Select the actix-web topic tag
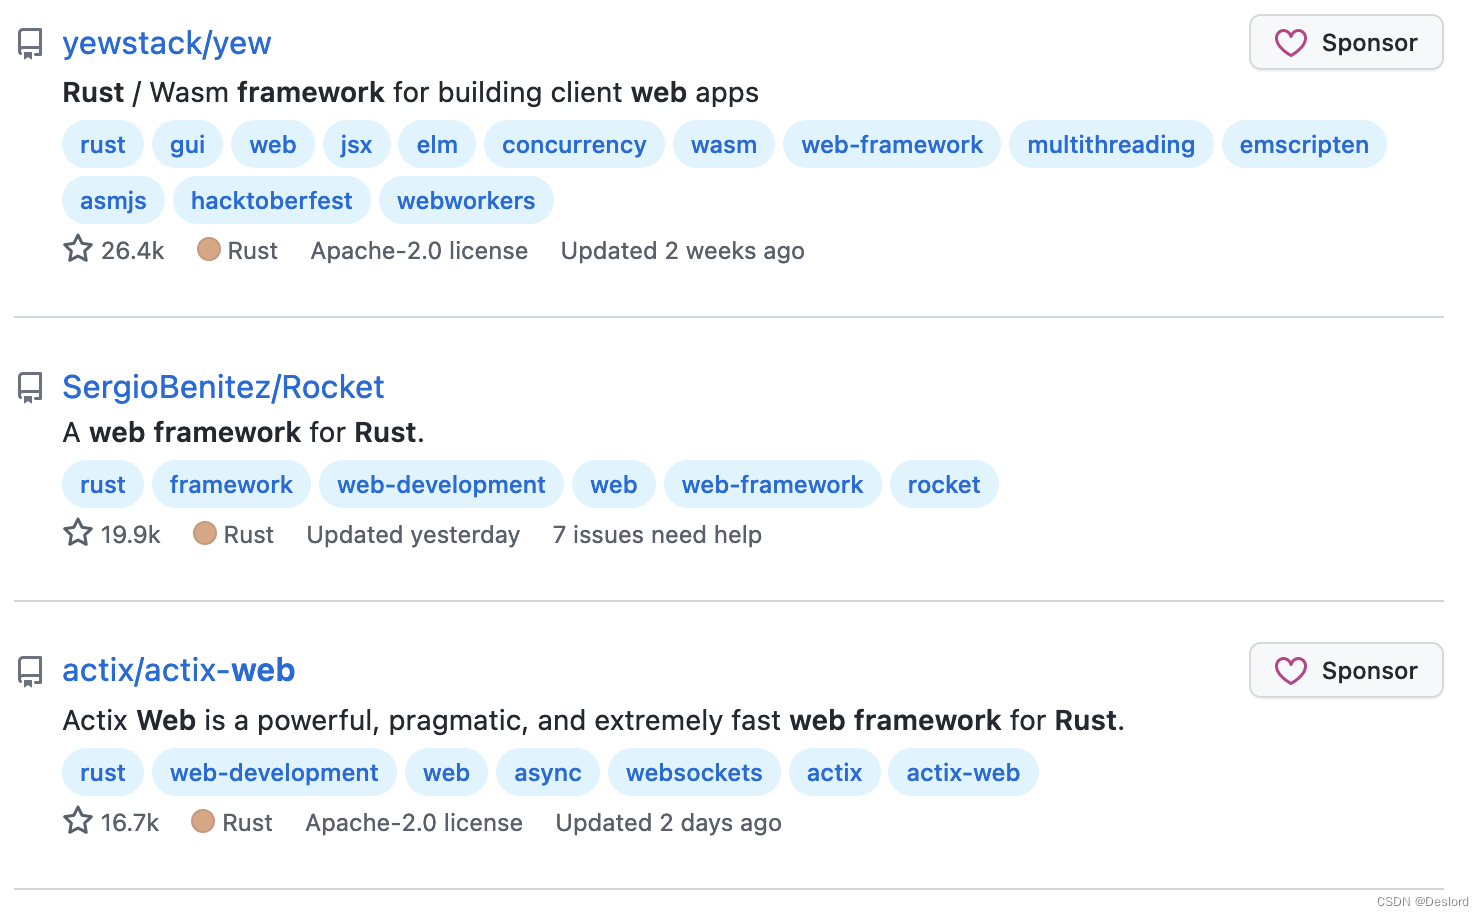This screenshot has height=916, width=1484. [x=963, y=772]
